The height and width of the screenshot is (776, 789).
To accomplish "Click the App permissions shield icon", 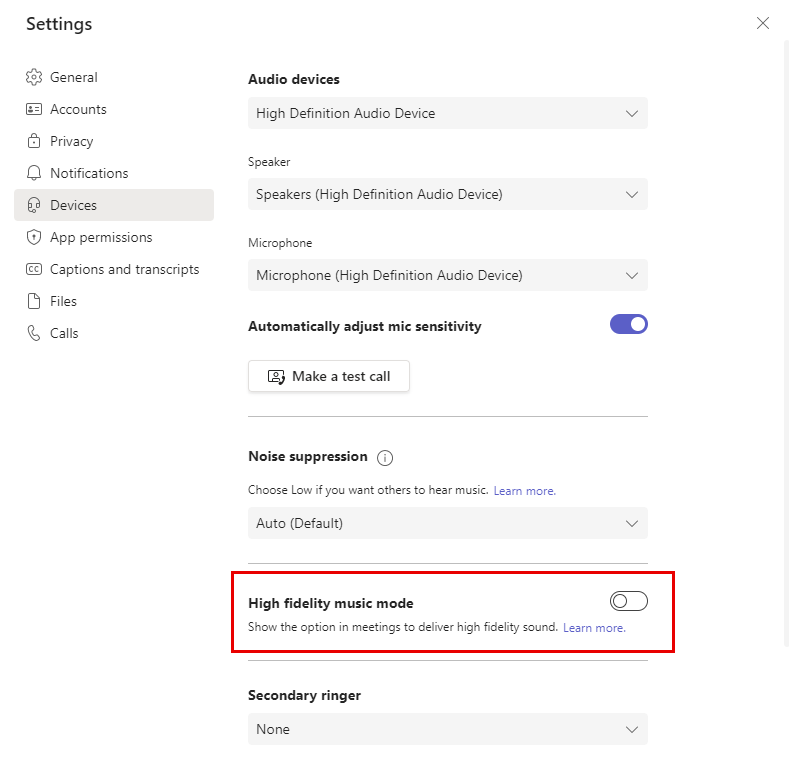I will coord(34,237).
